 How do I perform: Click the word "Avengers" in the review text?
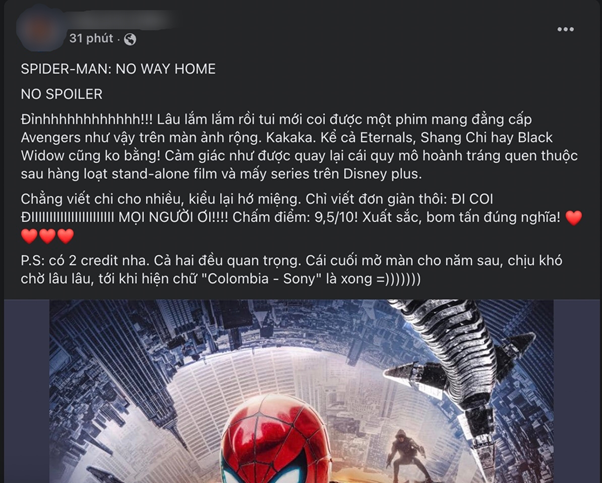(x=50, y=137)
